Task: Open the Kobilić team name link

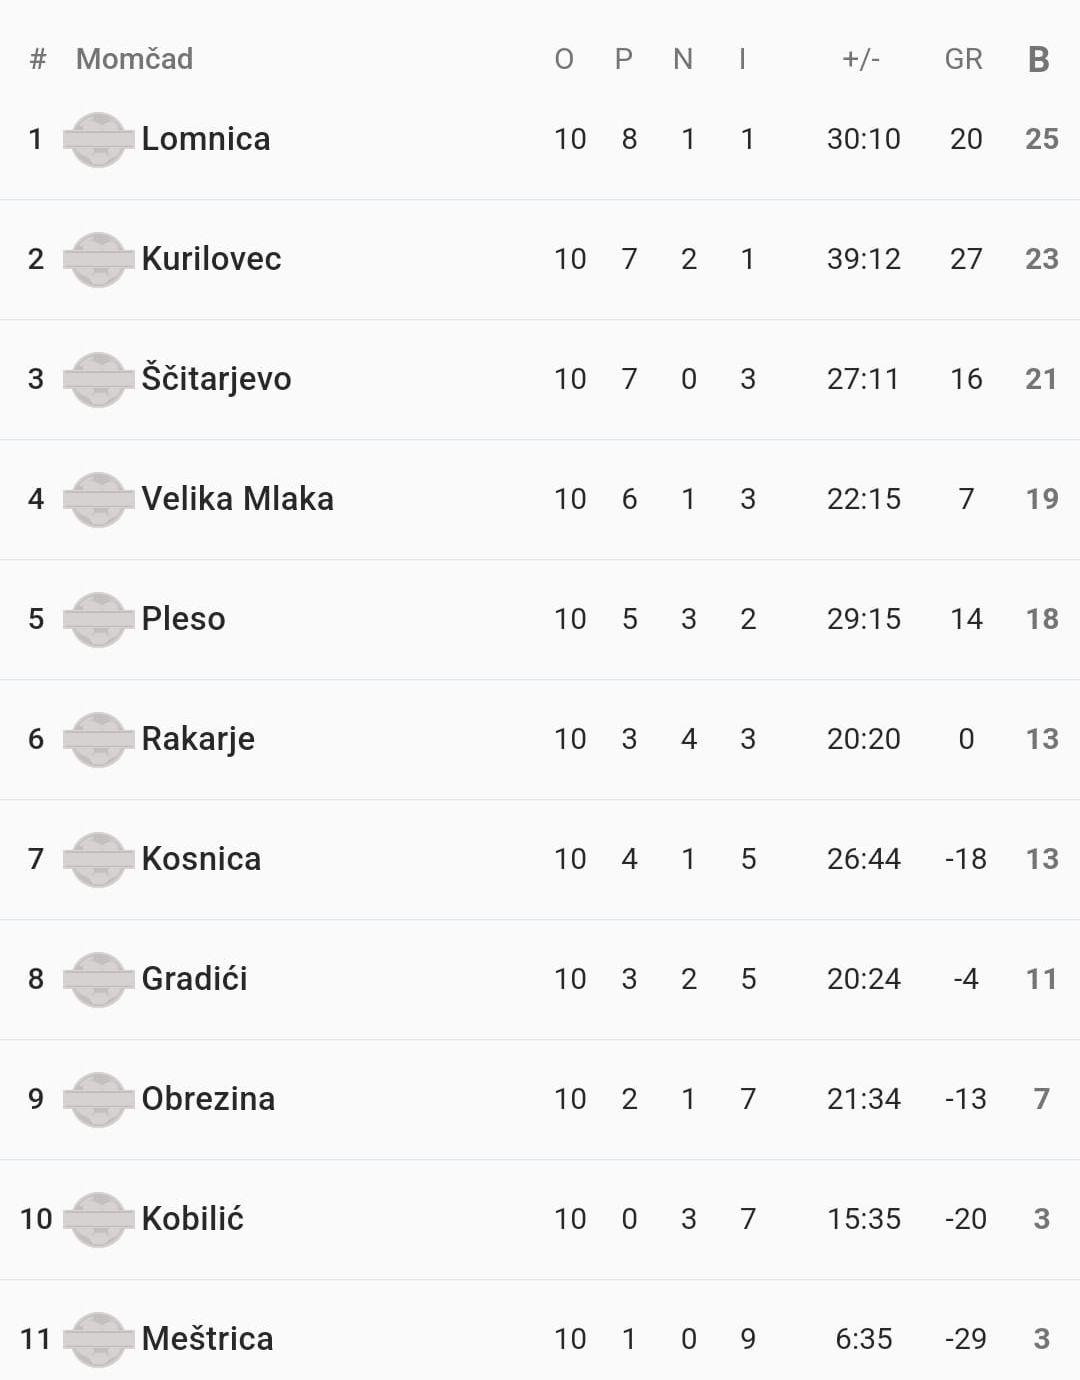Action: click(x=192, y=1219)
